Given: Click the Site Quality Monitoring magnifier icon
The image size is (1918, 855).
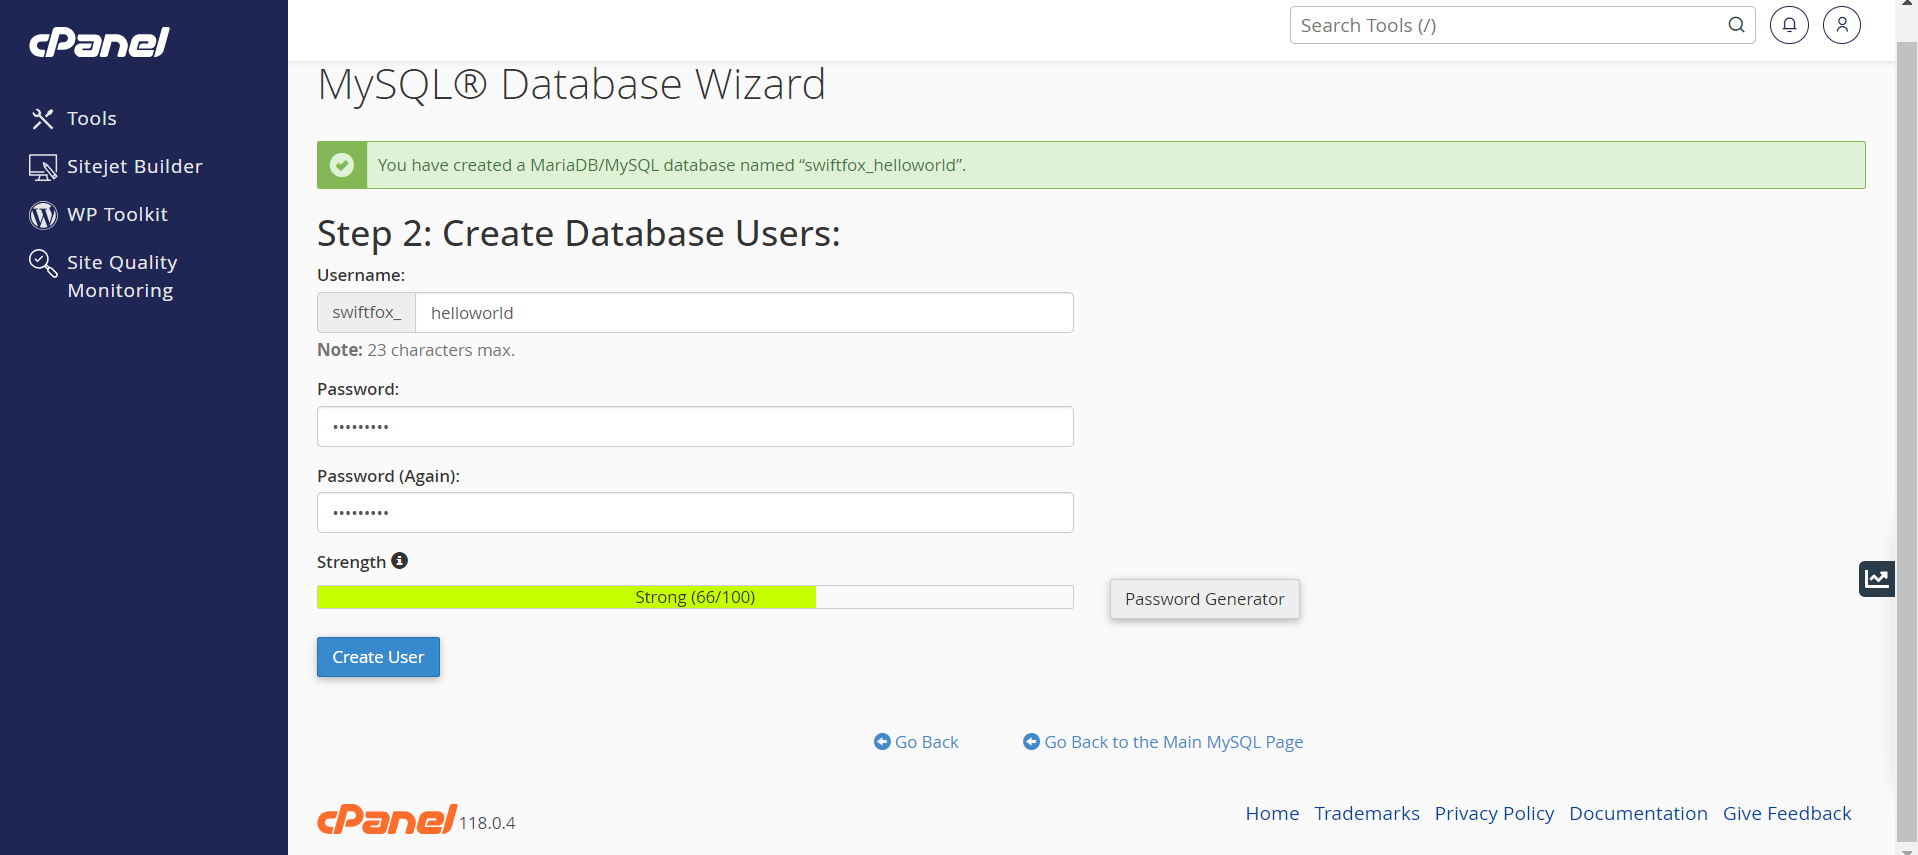Looking at the screenshot, I should pyautogui.click(x=43, y=263).
